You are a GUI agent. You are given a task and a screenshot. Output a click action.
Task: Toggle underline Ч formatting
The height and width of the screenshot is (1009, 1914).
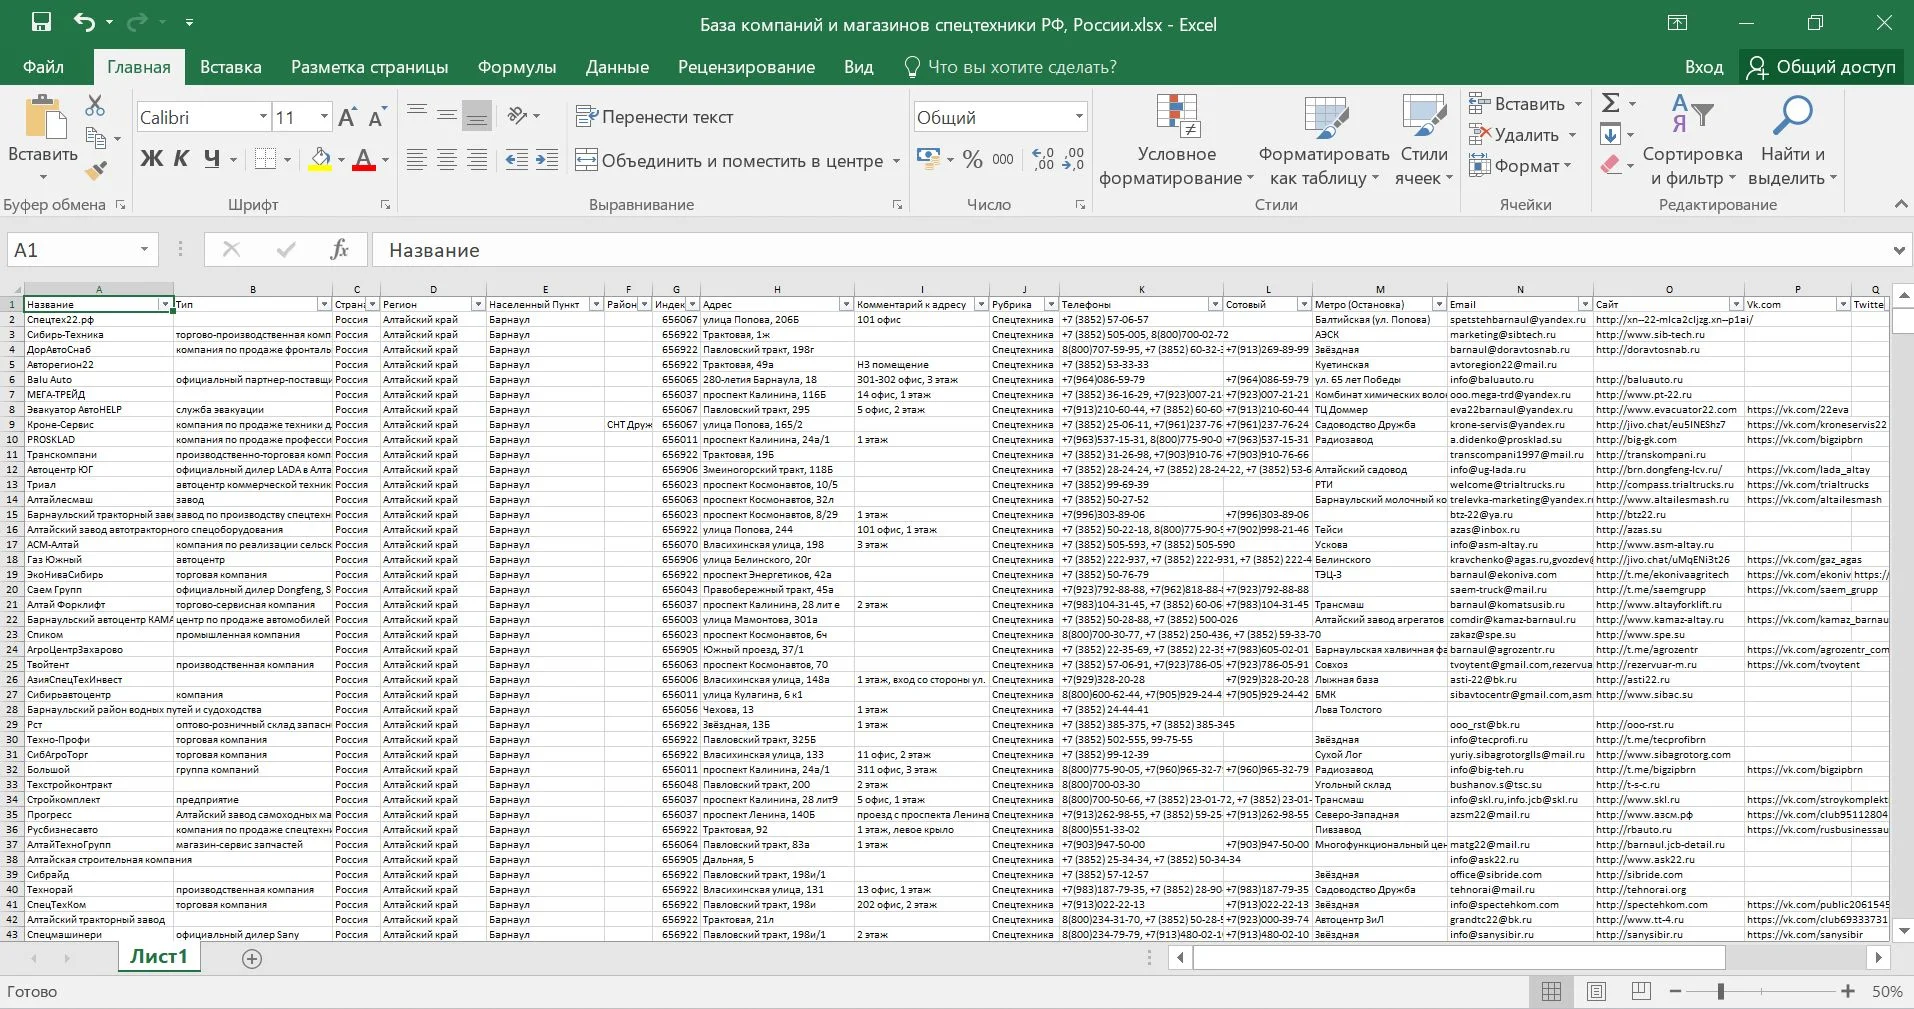click(x=211, y=159)
